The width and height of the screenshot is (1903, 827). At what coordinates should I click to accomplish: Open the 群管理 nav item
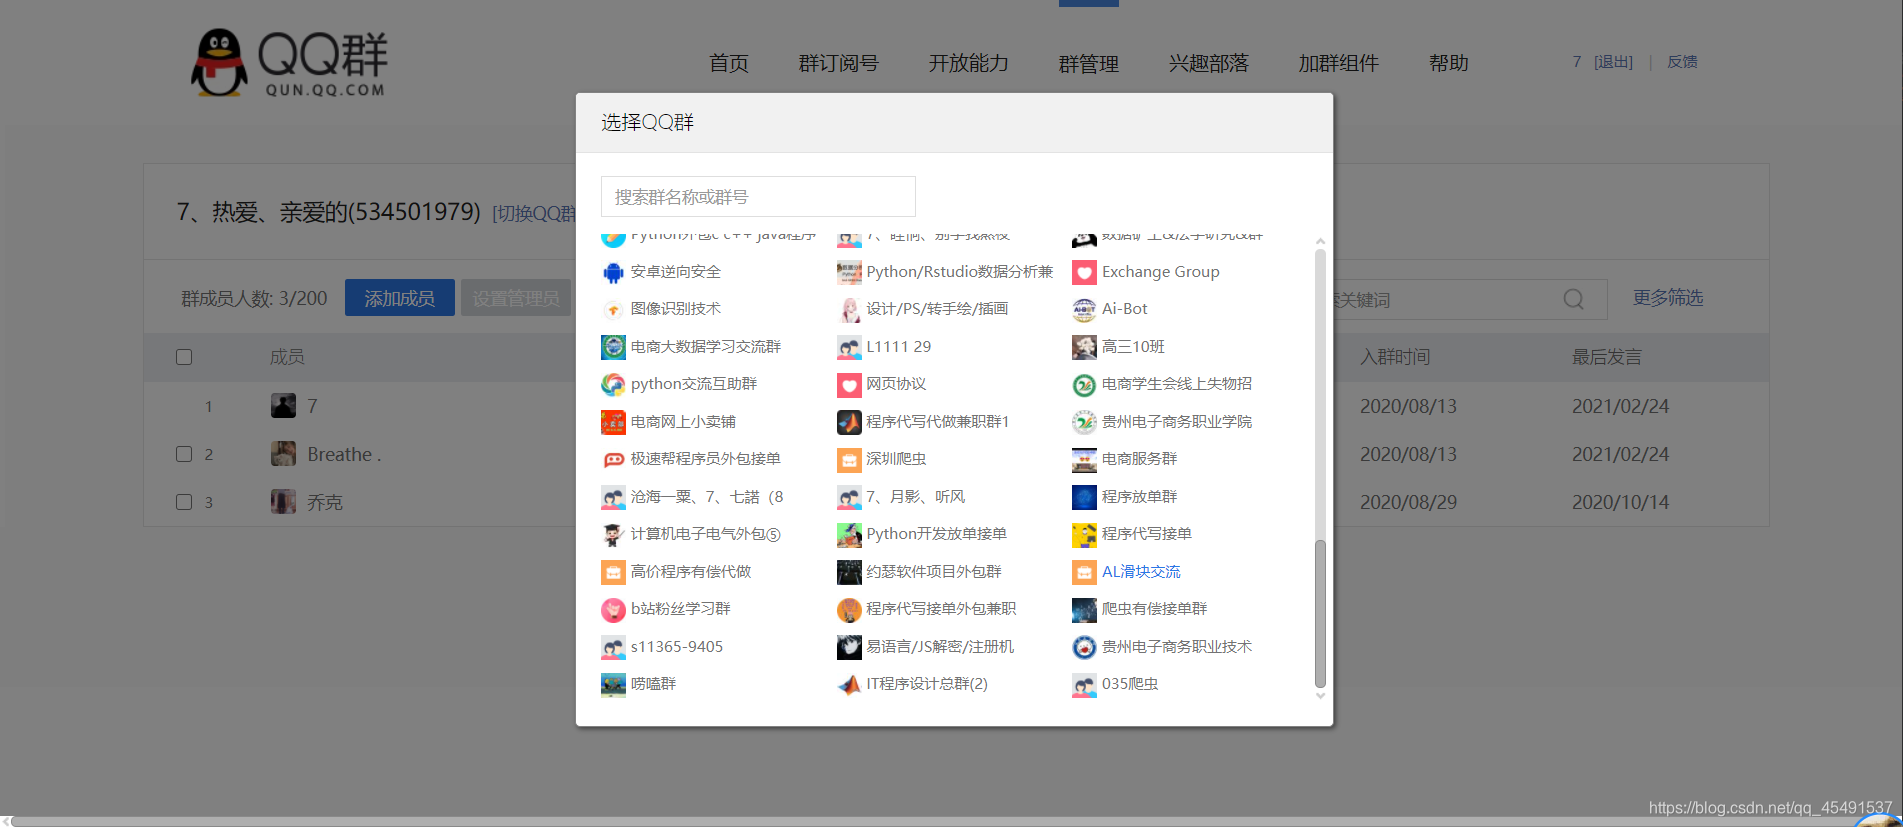pyautogui.click(x=1088, y=63)
